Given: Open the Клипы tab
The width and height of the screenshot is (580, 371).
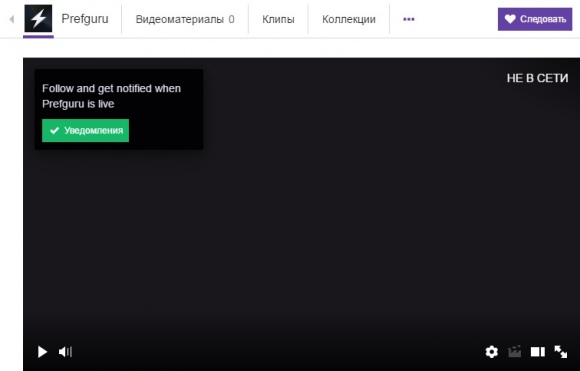Looking at the screenshot, I should (x=278, y=19).
